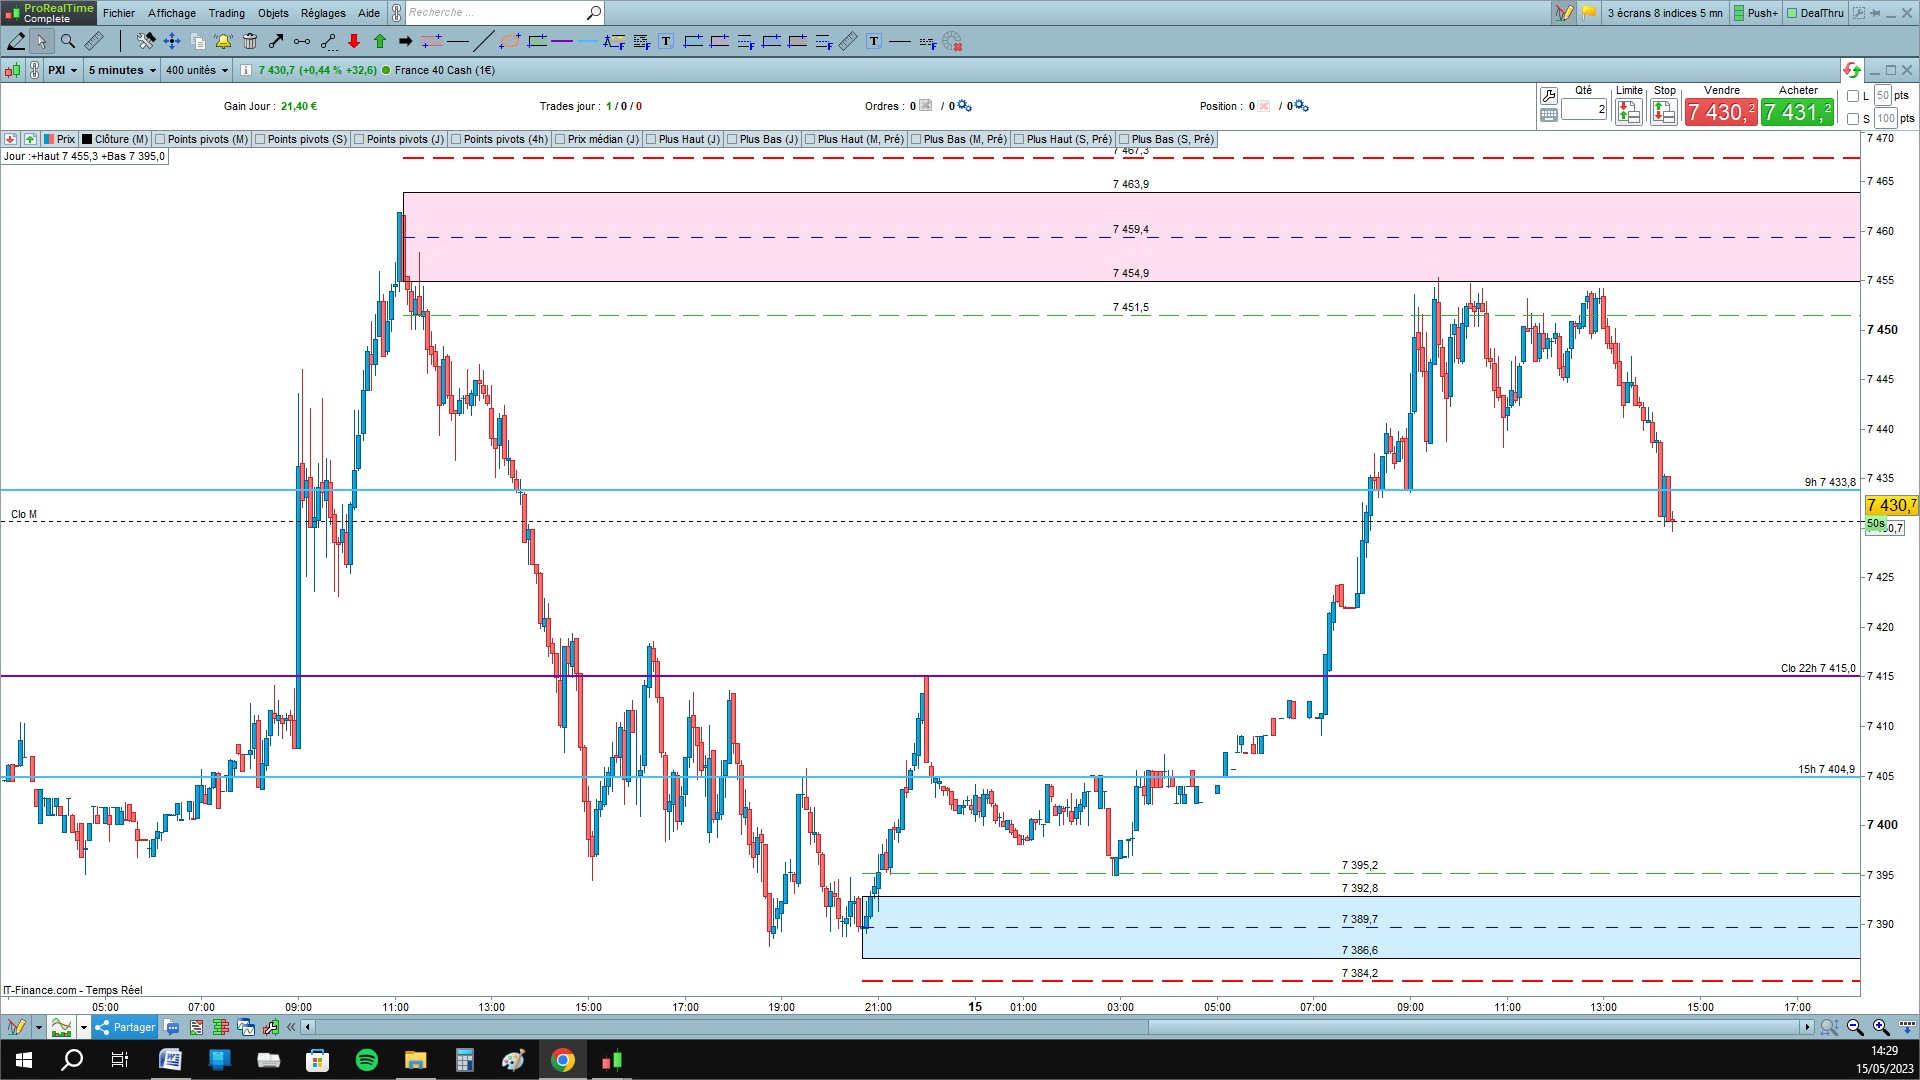This screenshot has height=1080, width=1920.
Task: Click the trash delete objects icon
Action: coord(250,41)
